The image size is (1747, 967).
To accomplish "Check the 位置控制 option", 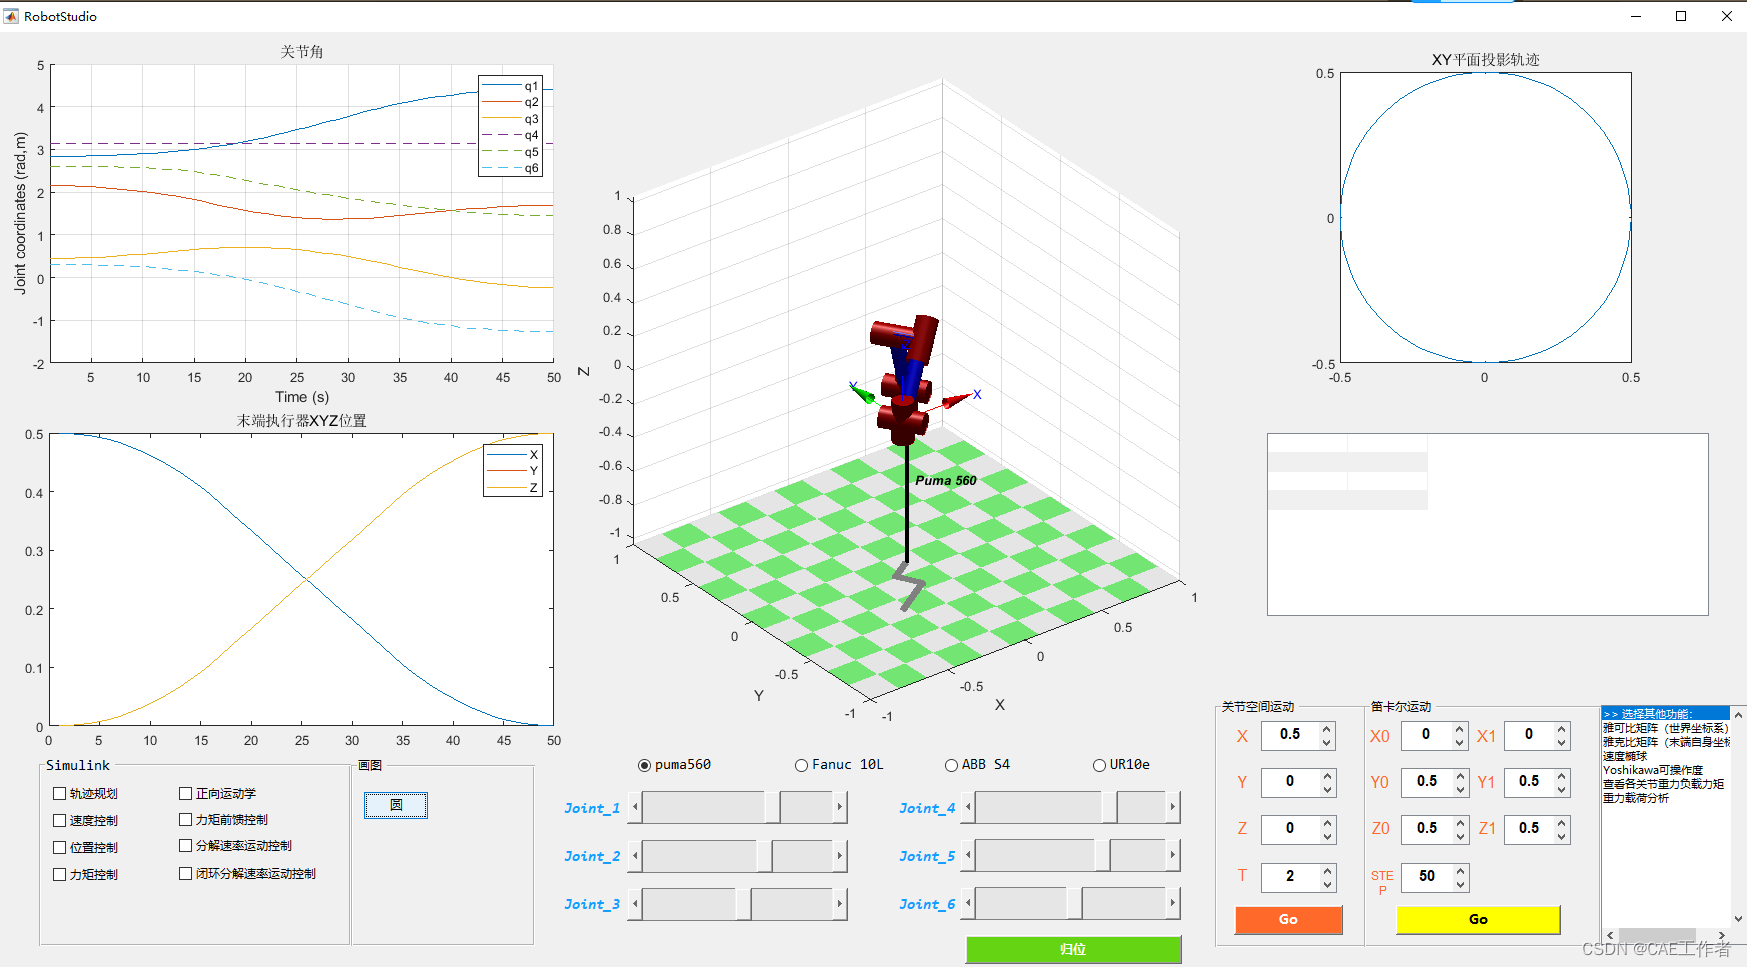I will pyautogui.click(x=59, y=847).
